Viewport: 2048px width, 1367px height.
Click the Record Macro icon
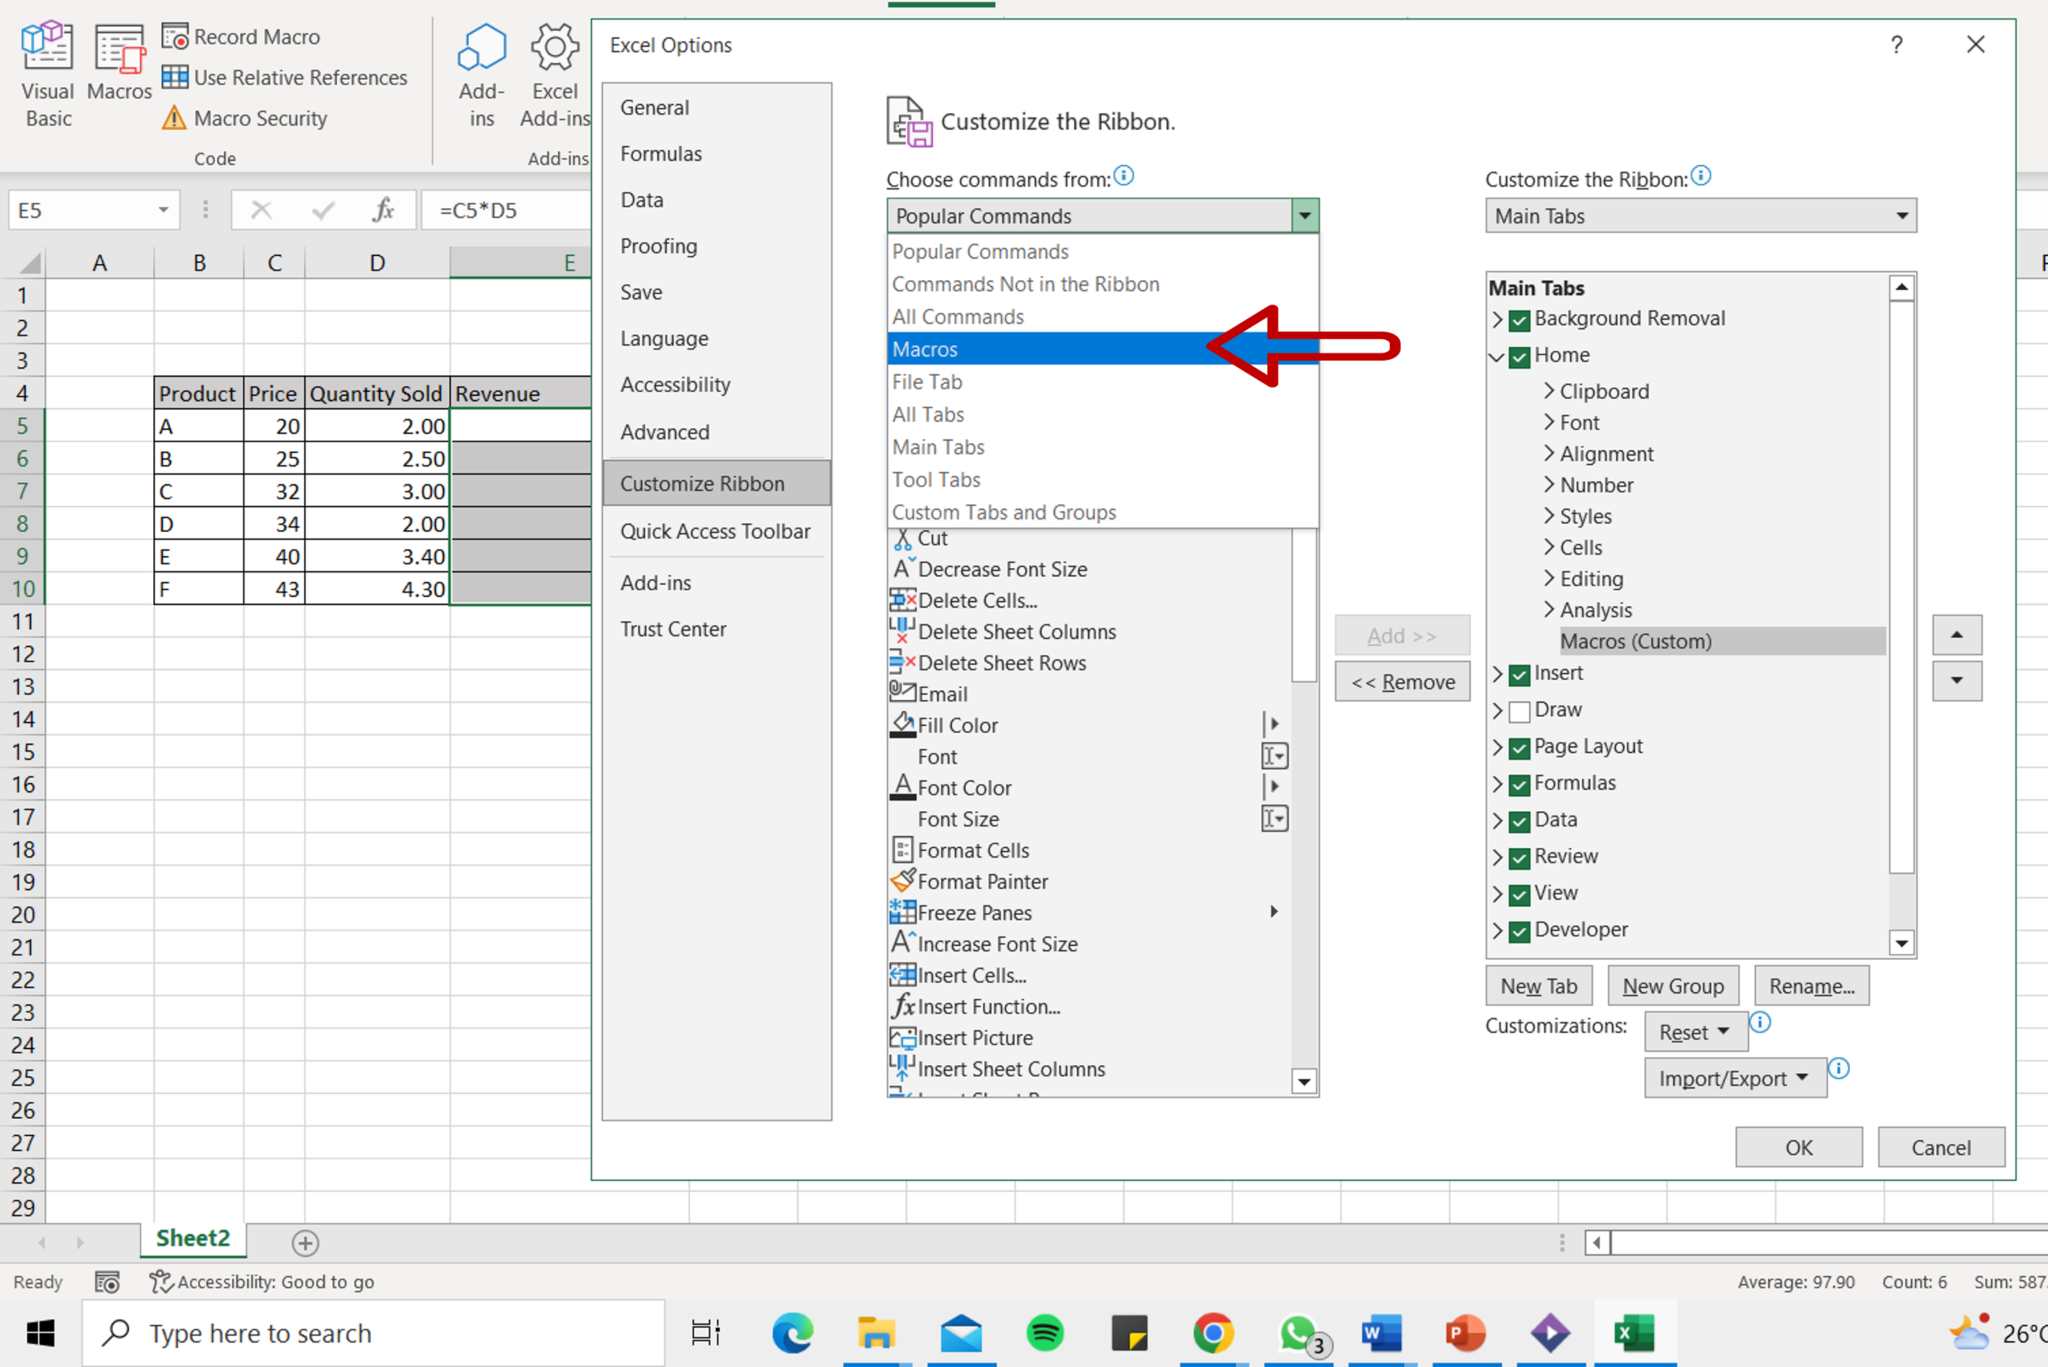(x=178, y=36)
